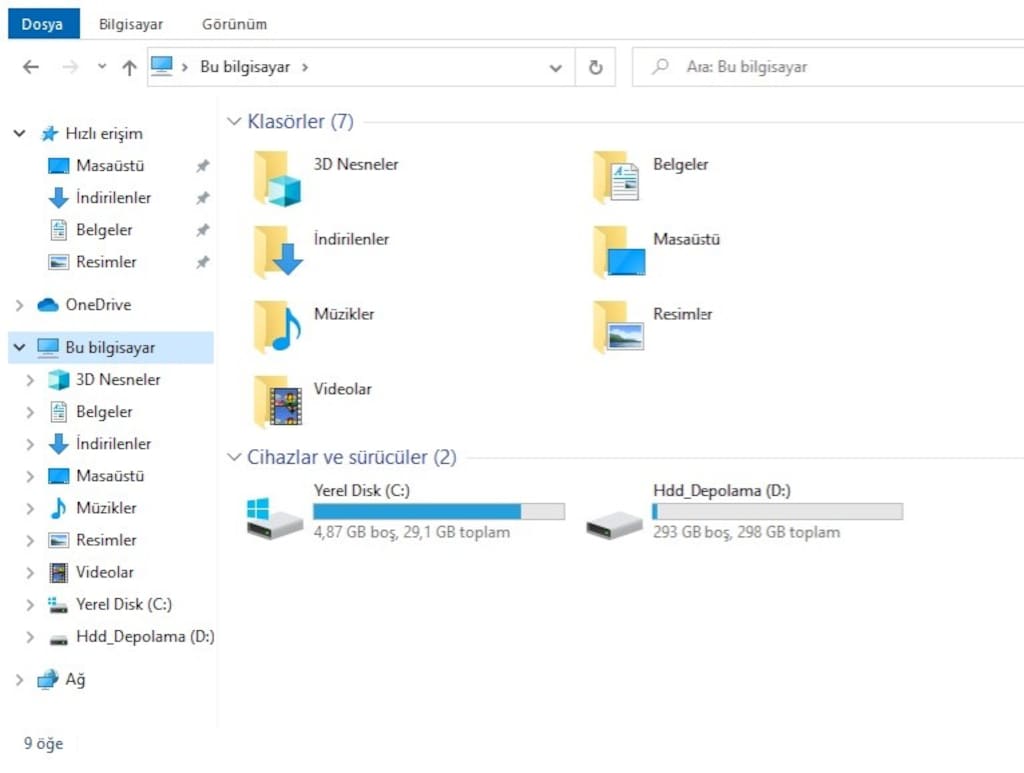Click the Hdd_Depolama (D:) usage bar

point(778,511)
